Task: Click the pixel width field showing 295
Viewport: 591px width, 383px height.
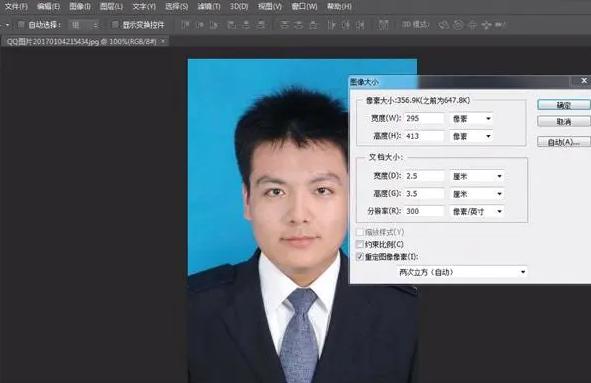Action: tap(424, 118)
